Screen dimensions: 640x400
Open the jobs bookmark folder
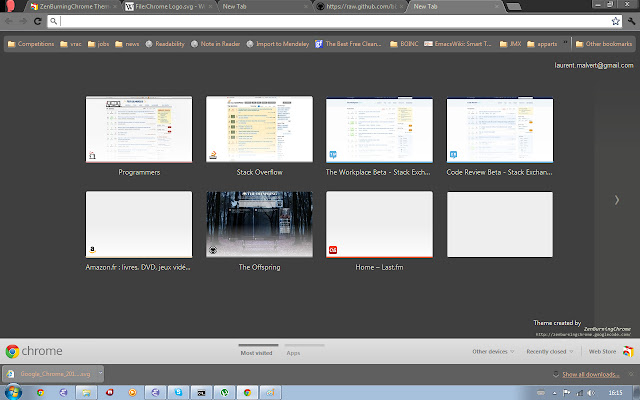point(98,44)
